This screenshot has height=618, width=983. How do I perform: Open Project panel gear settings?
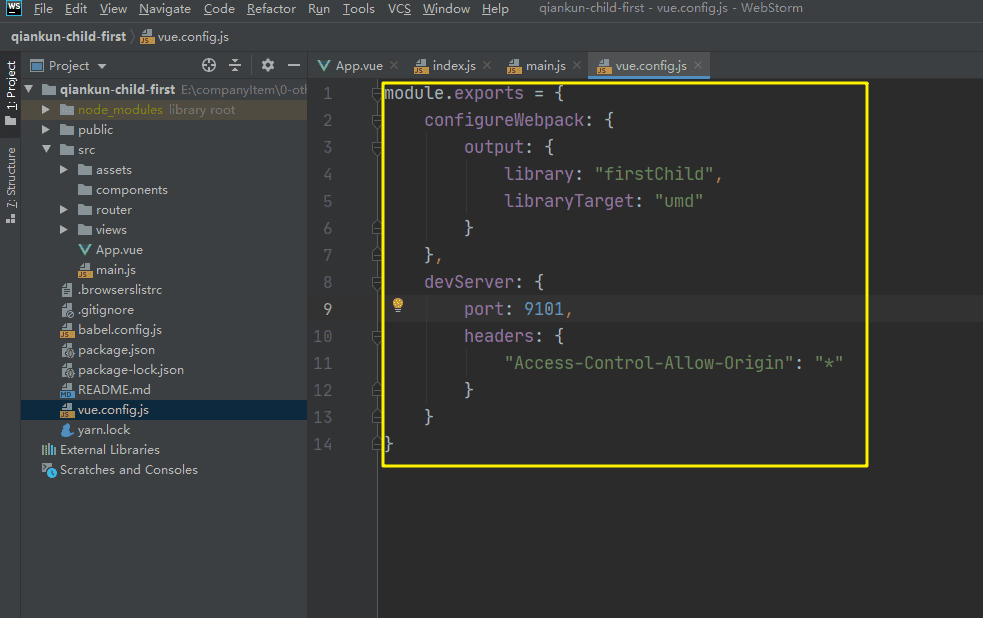pyautogui.click(x=268, y=66)
